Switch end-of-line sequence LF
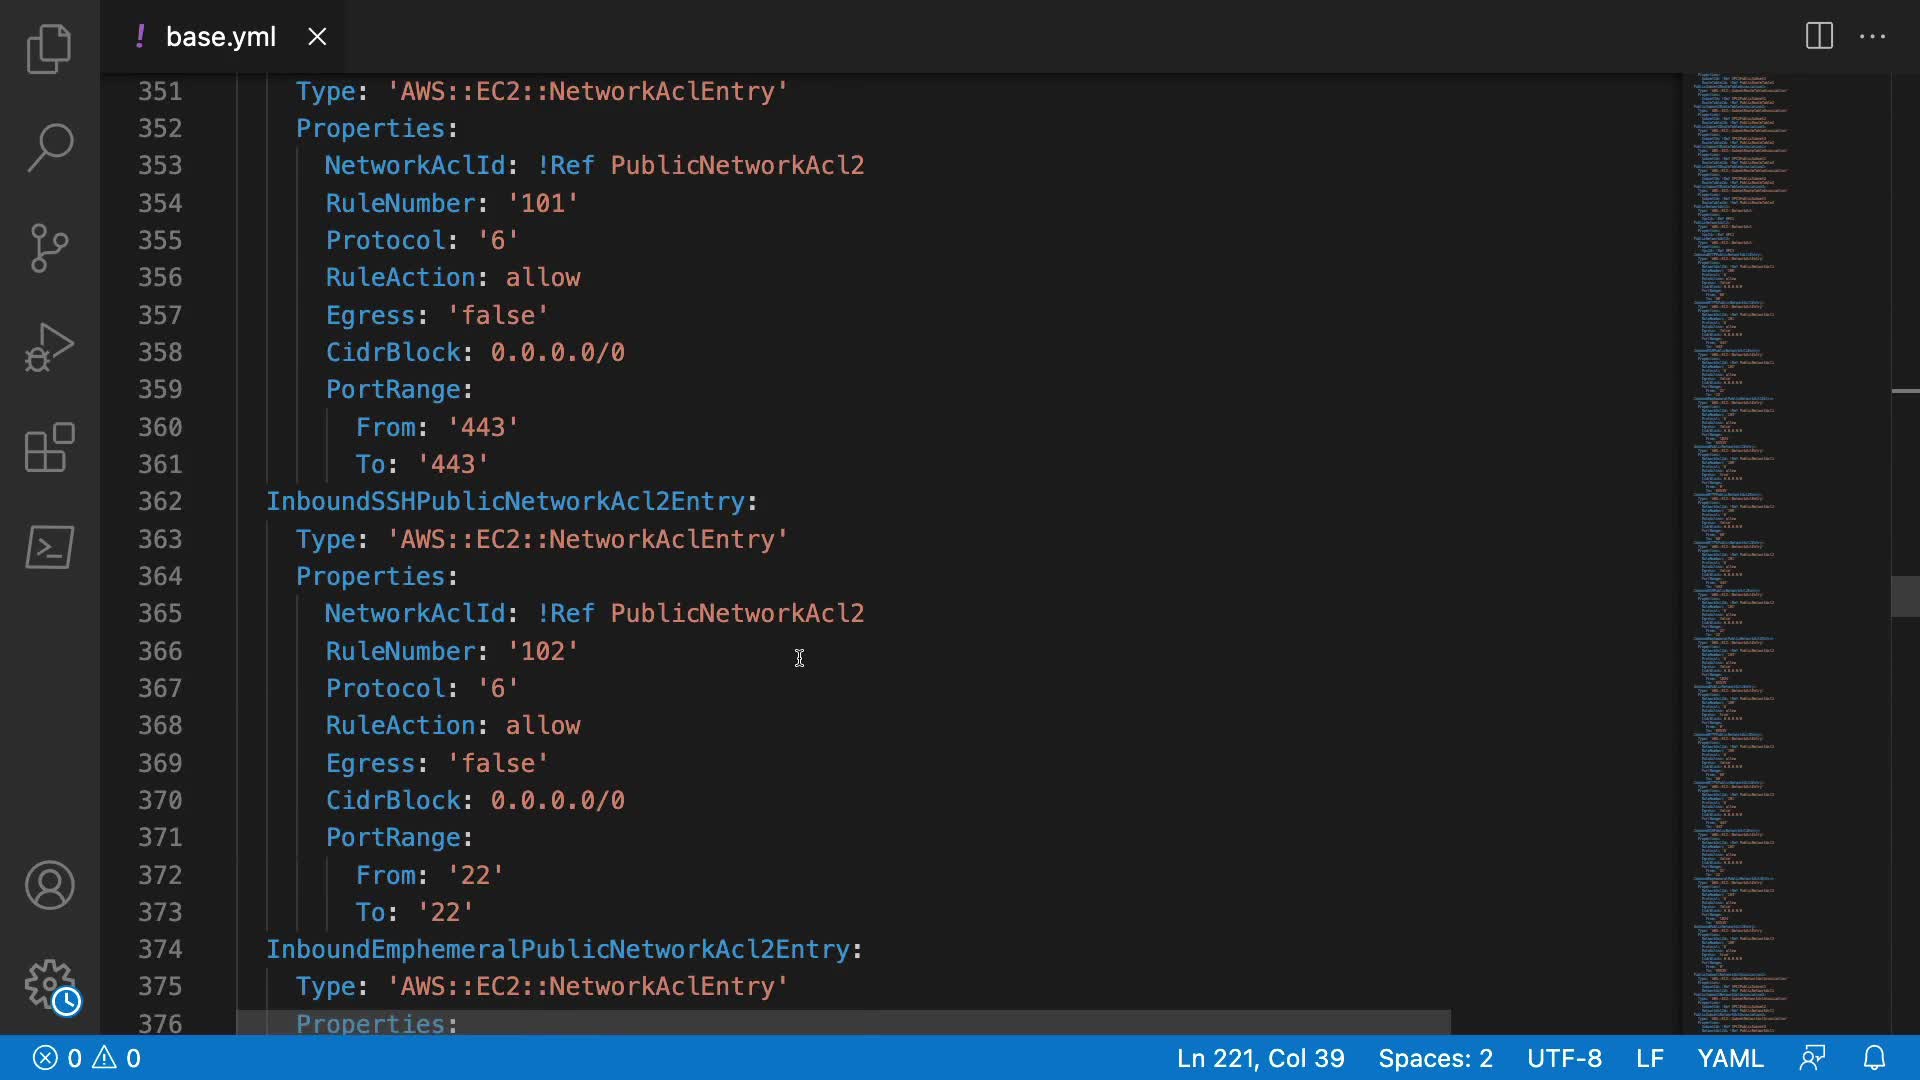Image resolution: width=1920 pixels, height=1080 pixels. click(x=1649, y=1058)
